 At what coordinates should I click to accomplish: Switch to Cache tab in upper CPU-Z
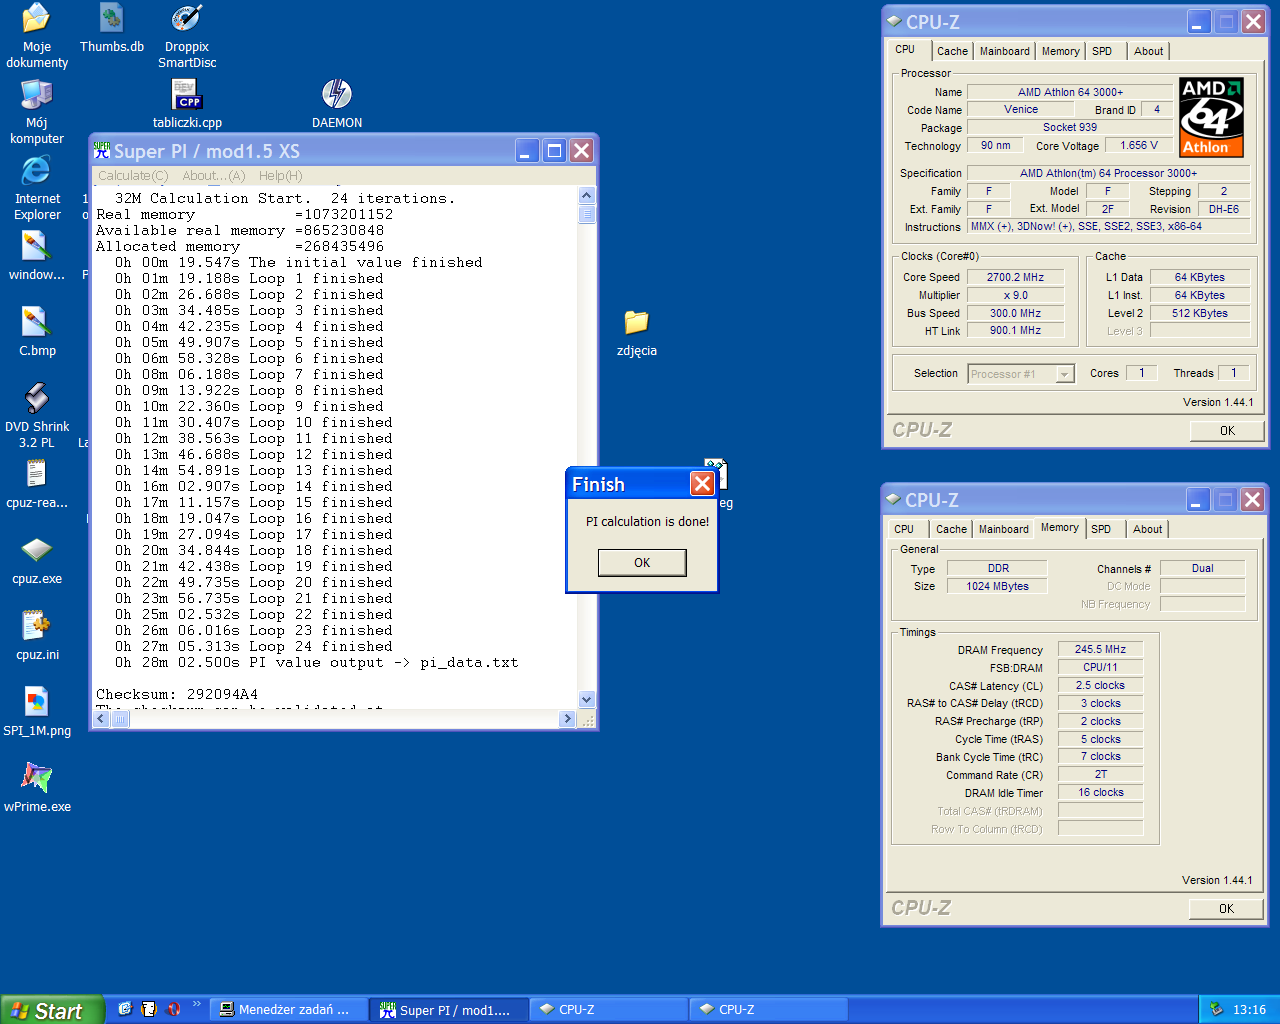coord(952,51)
